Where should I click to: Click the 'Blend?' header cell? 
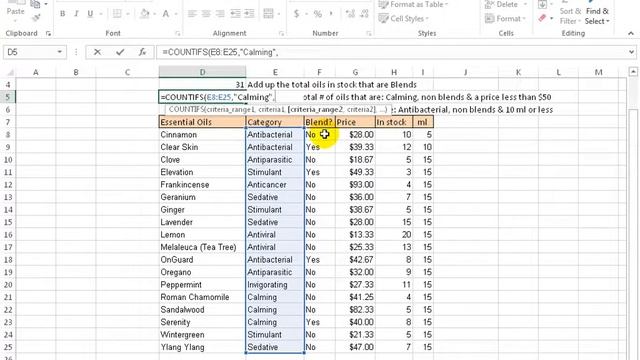[320, 122]
